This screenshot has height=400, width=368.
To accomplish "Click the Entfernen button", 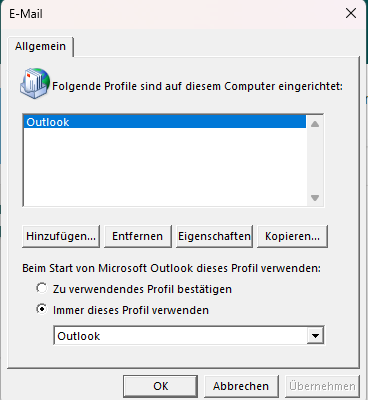I will (138, 236).
